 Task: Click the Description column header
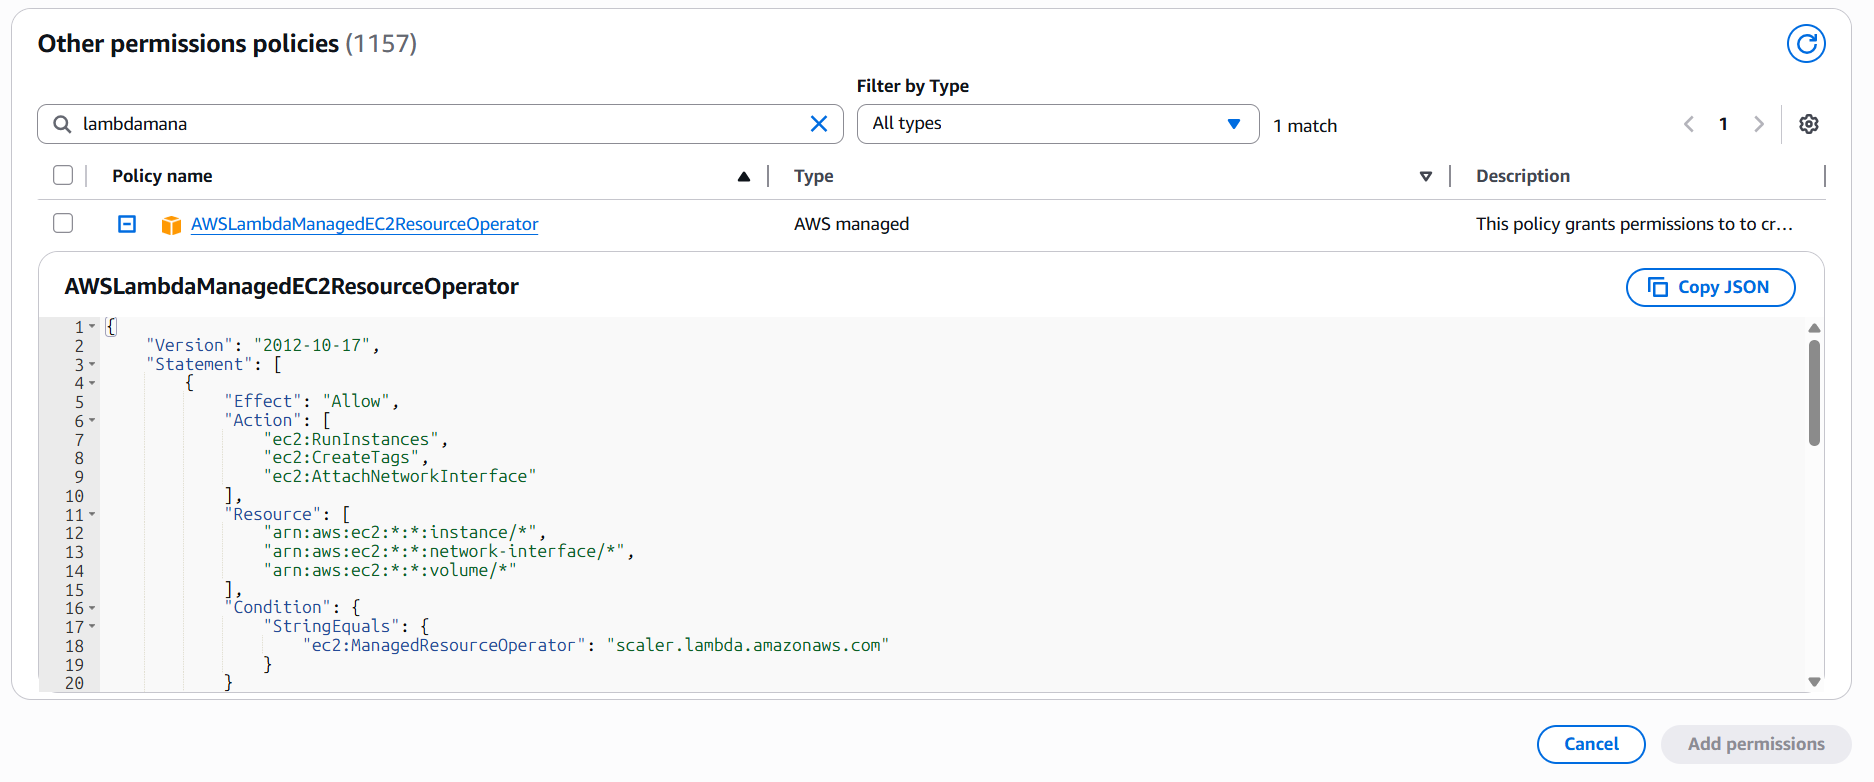click(x=1522, y=176)
